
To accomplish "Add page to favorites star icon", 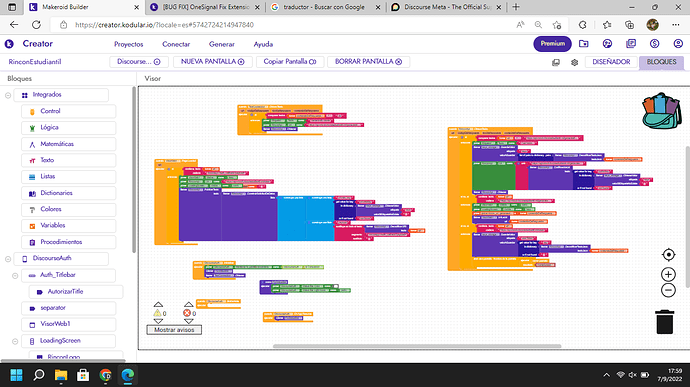I will (557, 25).
